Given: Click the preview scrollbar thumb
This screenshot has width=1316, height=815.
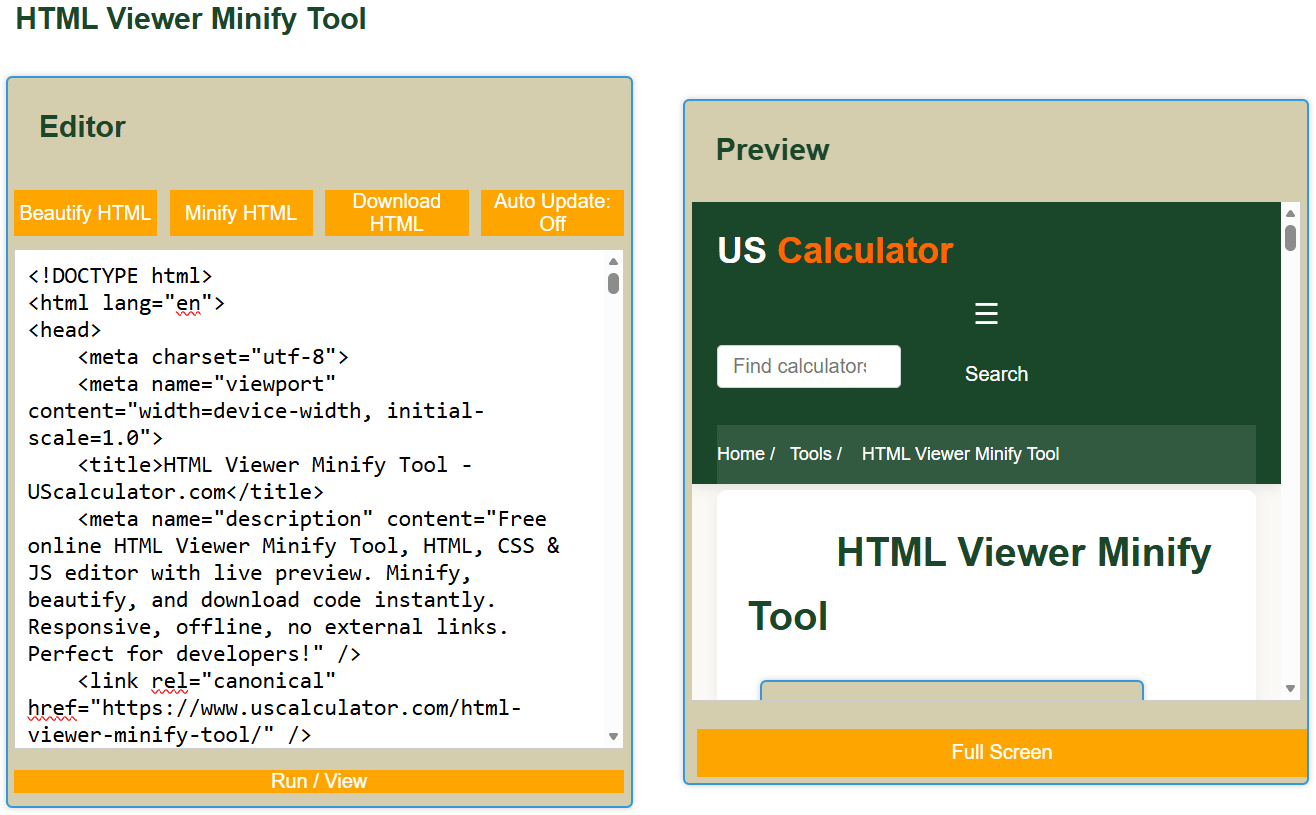Looking at the screenshot, I should coord(1290,237).
